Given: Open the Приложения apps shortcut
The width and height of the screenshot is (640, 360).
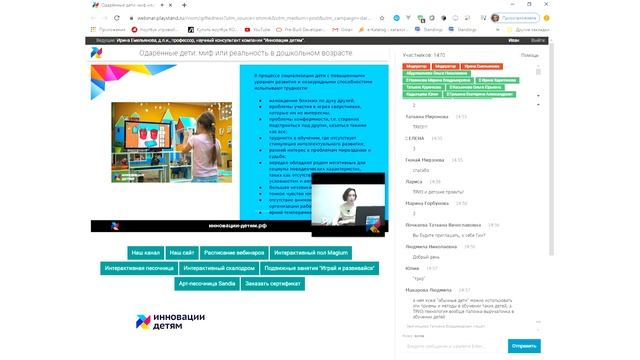Looking at the screenshot, I should tap(108, 30).
